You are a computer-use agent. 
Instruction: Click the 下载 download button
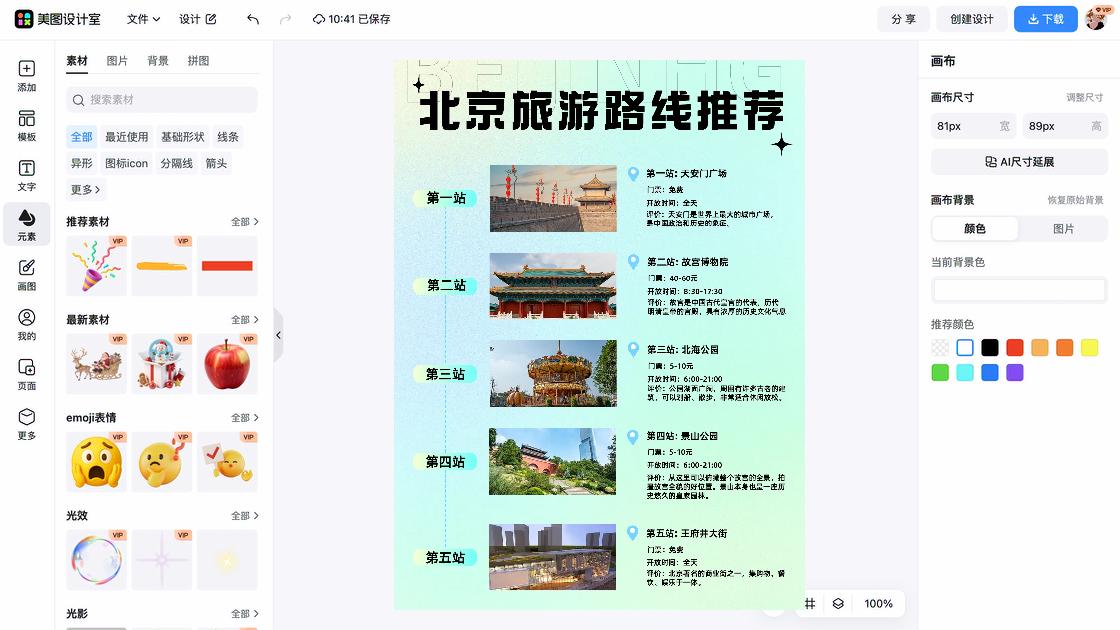coord(1046,19)
